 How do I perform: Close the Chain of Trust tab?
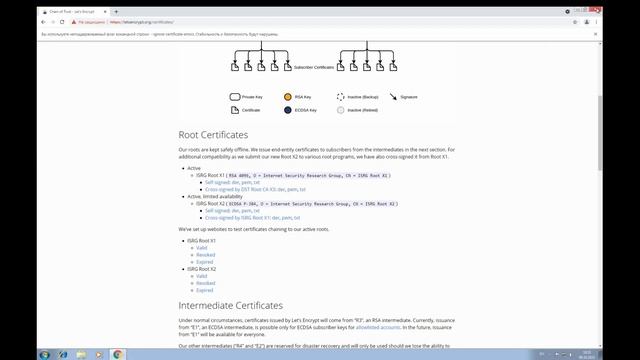105,12
